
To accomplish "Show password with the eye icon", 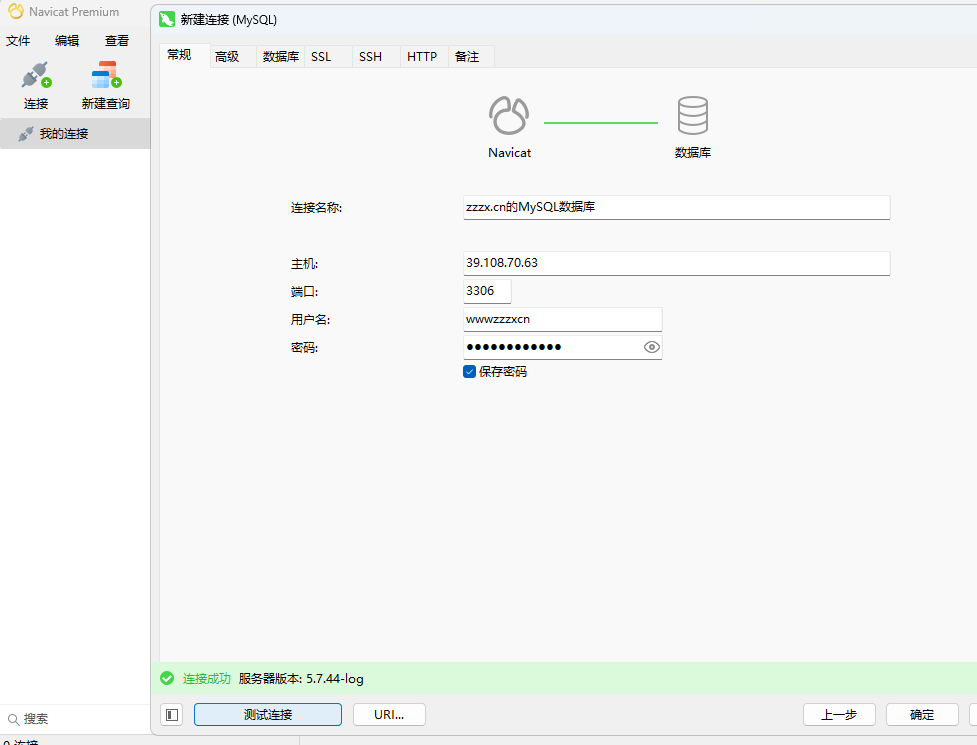I will pos(651,347).
